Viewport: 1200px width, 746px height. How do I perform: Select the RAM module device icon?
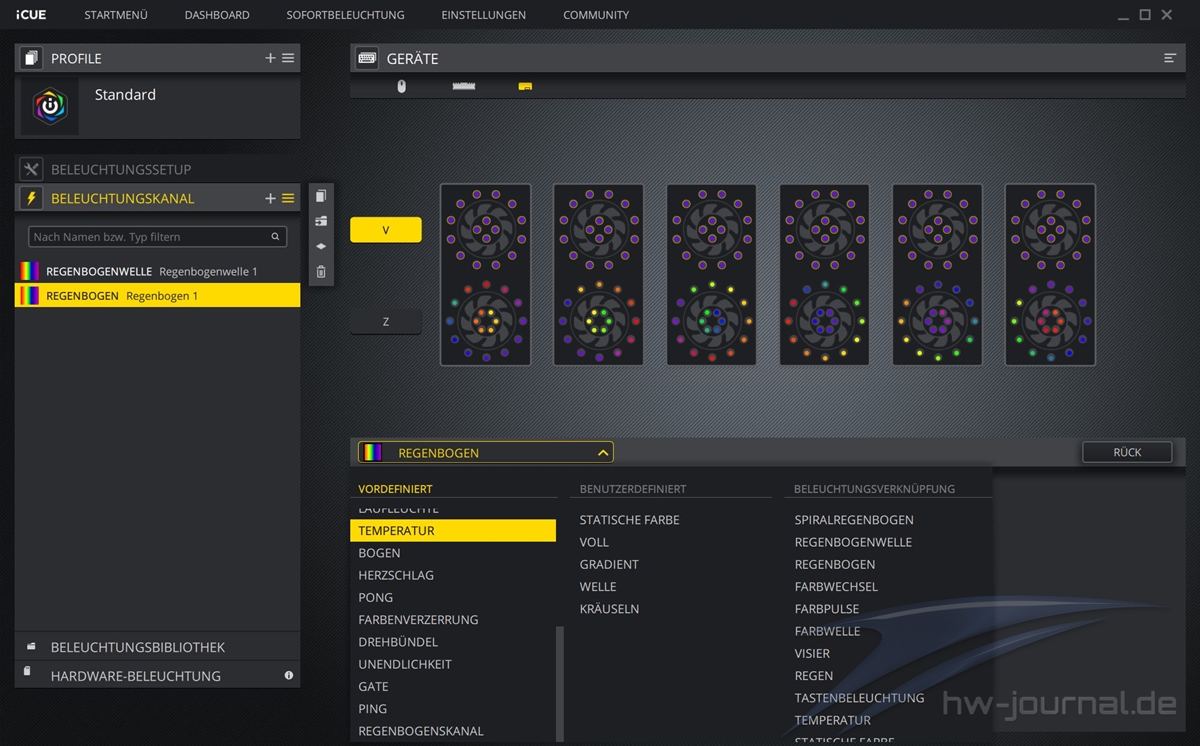[x=464, y=86]
